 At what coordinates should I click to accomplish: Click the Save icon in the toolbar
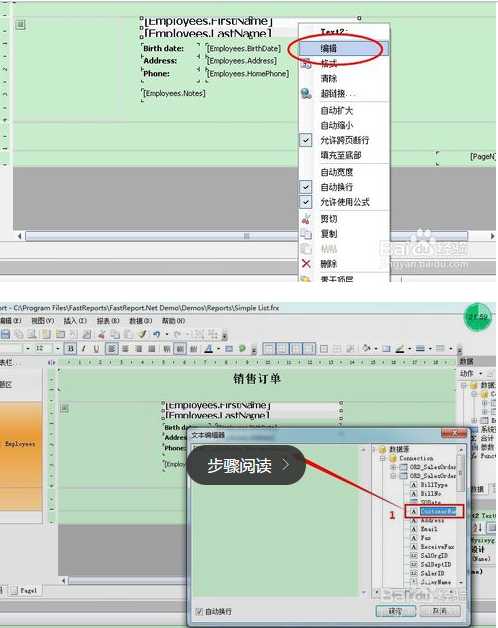pos(5,334)
